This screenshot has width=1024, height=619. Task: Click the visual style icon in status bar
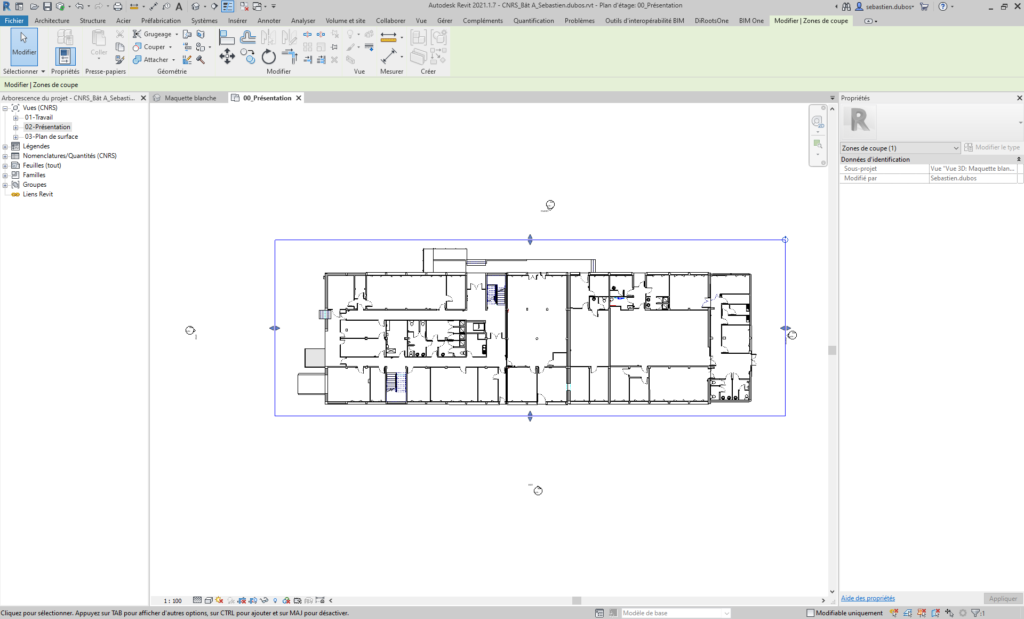pos(209,600)
